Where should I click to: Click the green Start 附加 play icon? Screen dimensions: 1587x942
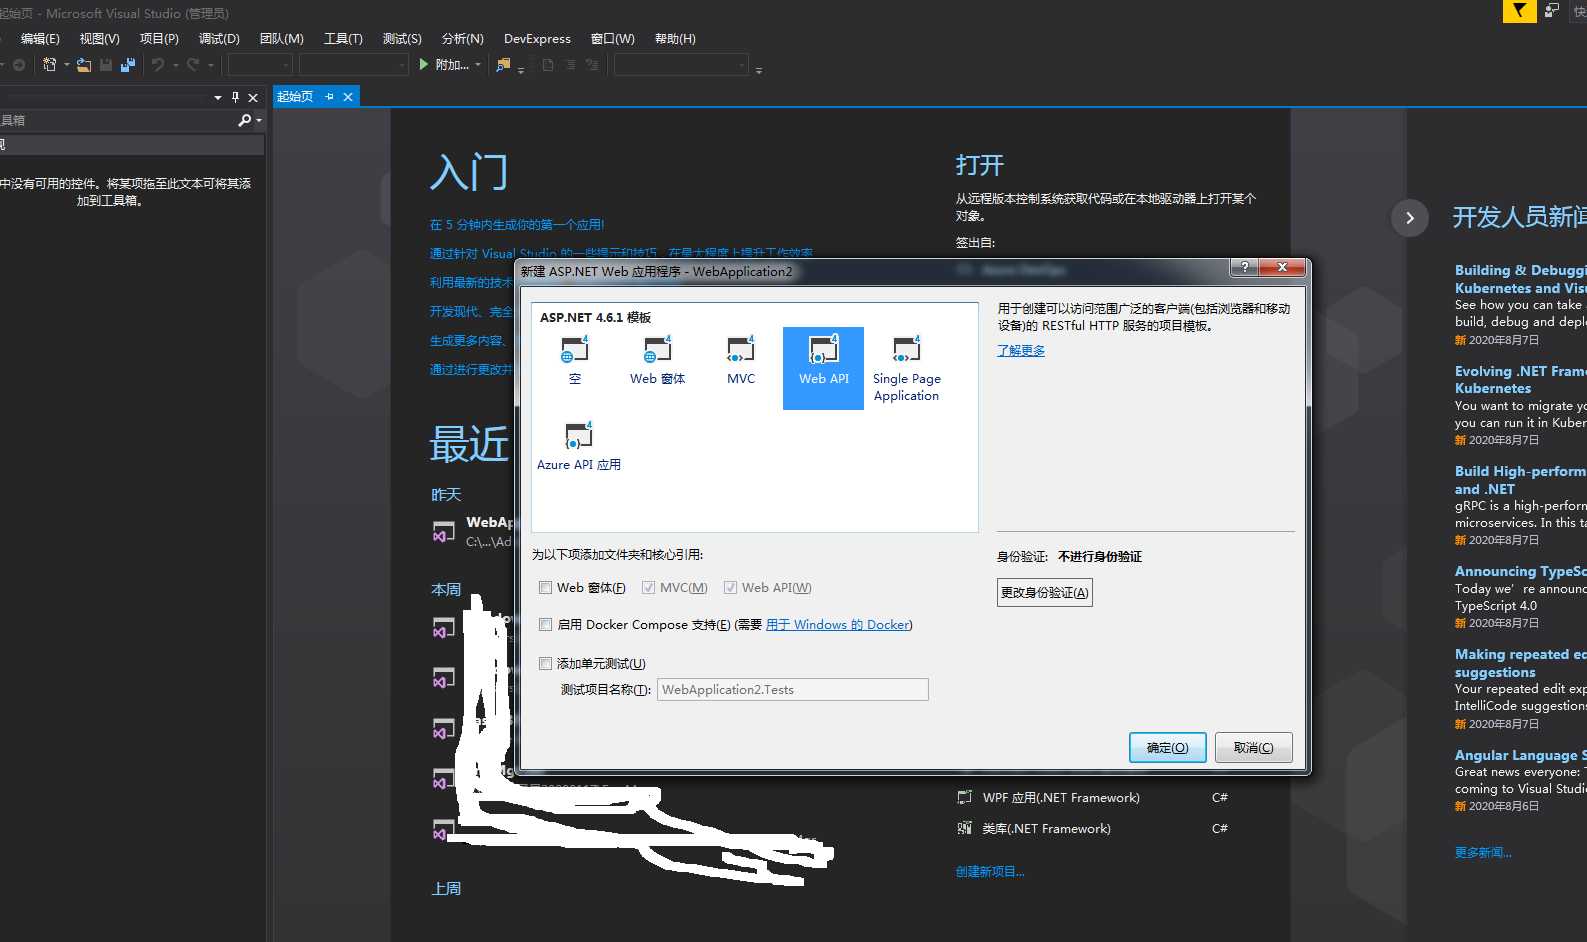(x=424, y=65)
